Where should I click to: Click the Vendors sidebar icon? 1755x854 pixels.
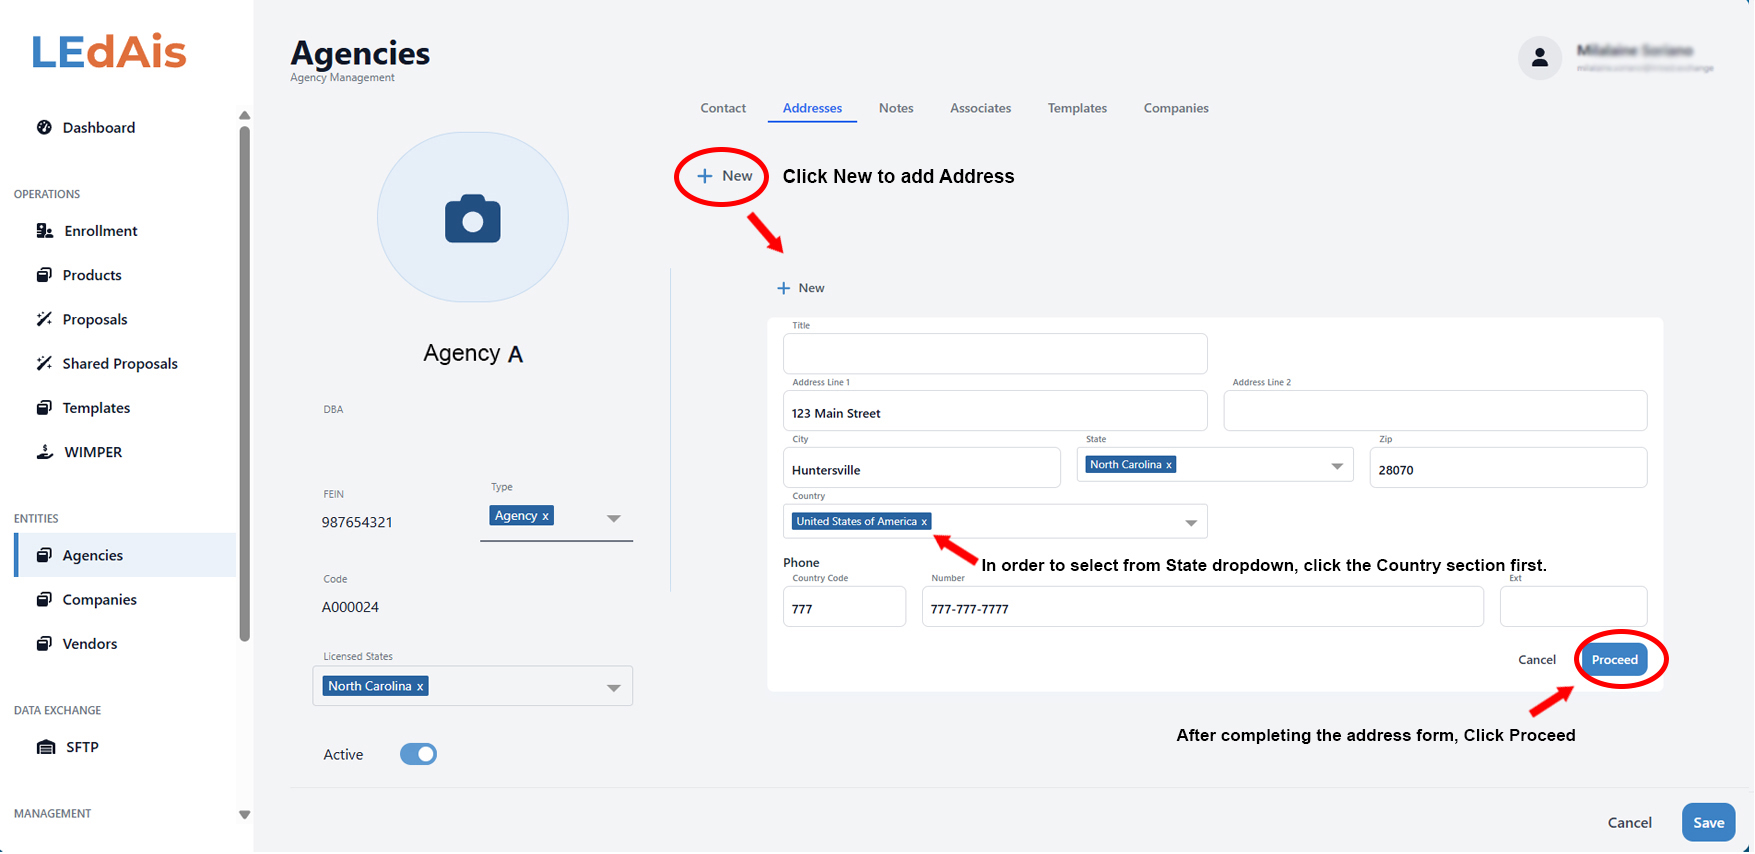point(44,644)
